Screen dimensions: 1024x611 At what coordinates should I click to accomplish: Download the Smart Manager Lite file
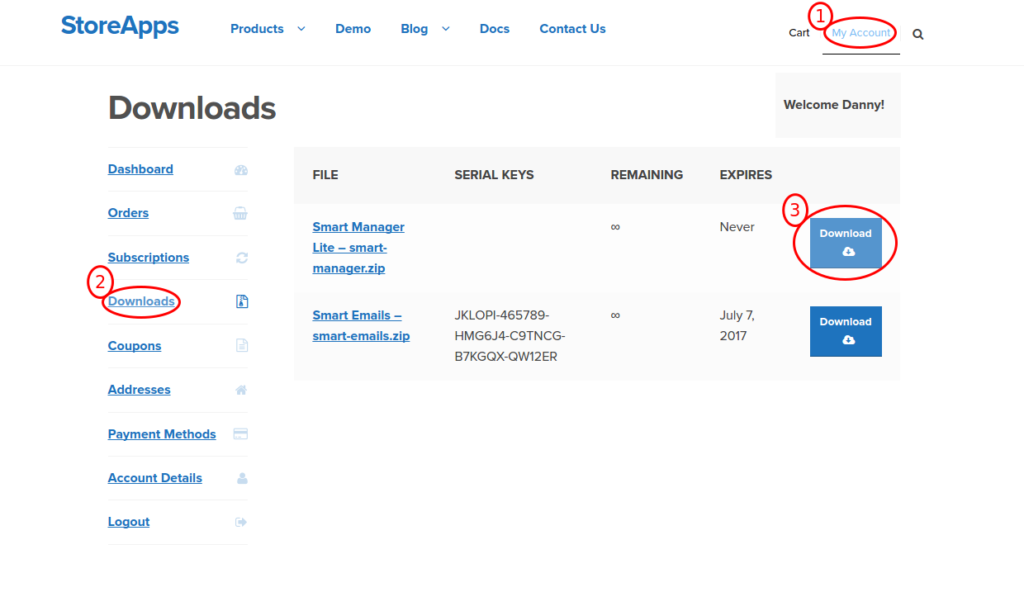point(846,240)
